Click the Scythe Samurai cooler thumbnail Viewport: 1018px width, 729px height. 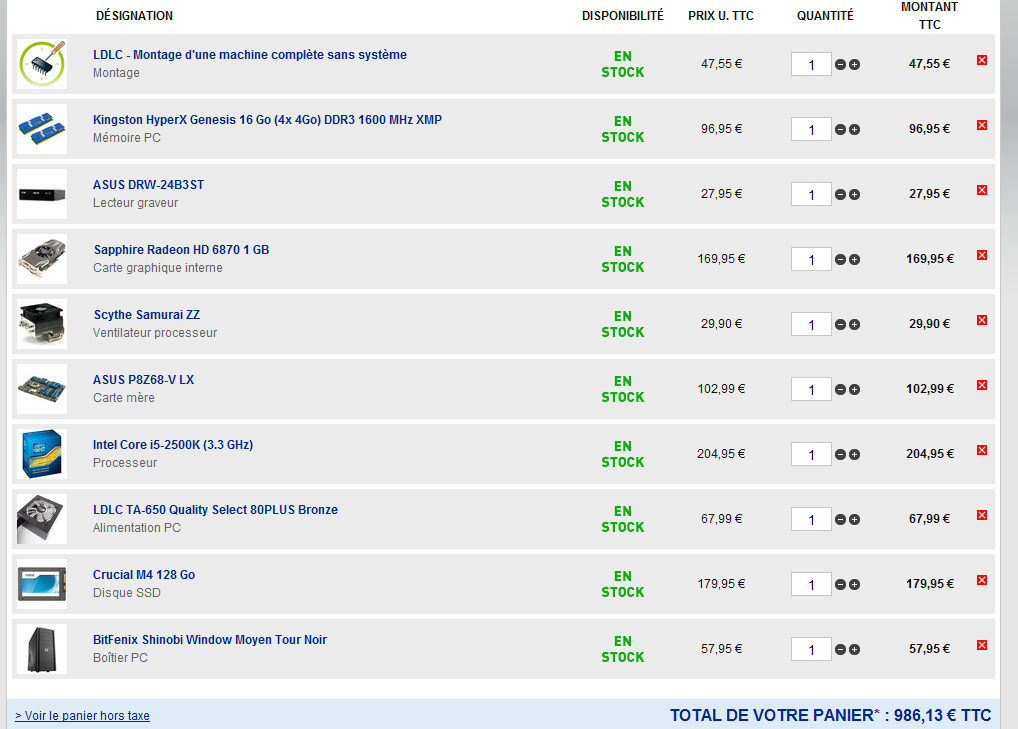point(42,324)
